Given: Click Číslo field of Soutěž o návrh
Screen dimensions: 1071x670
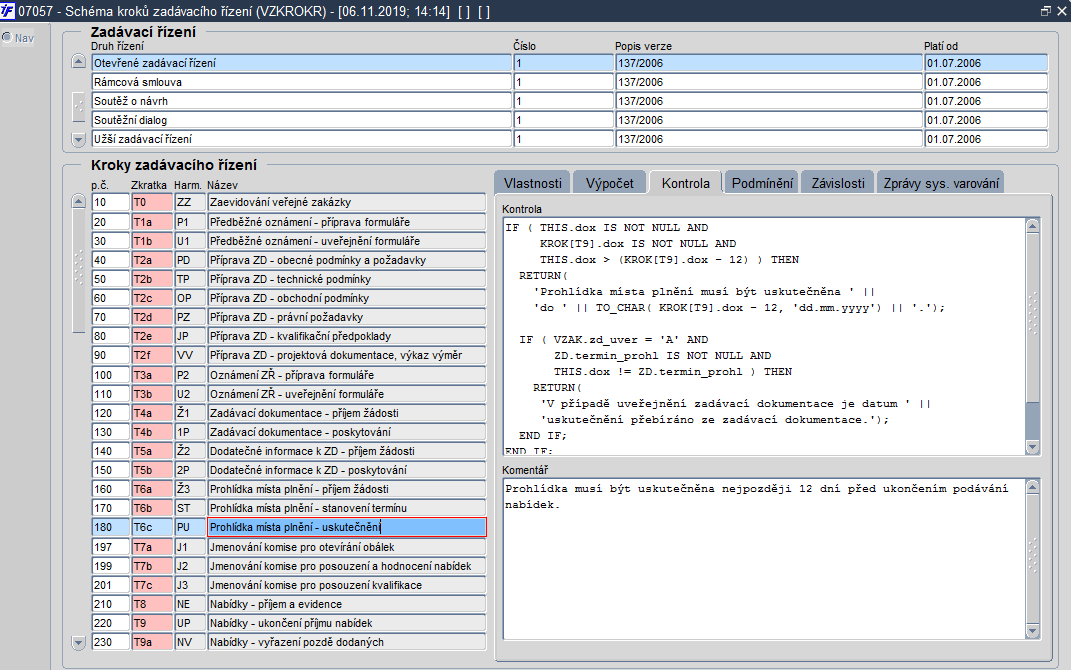Looking at the screenshot, I should click(x=564, y=101).
